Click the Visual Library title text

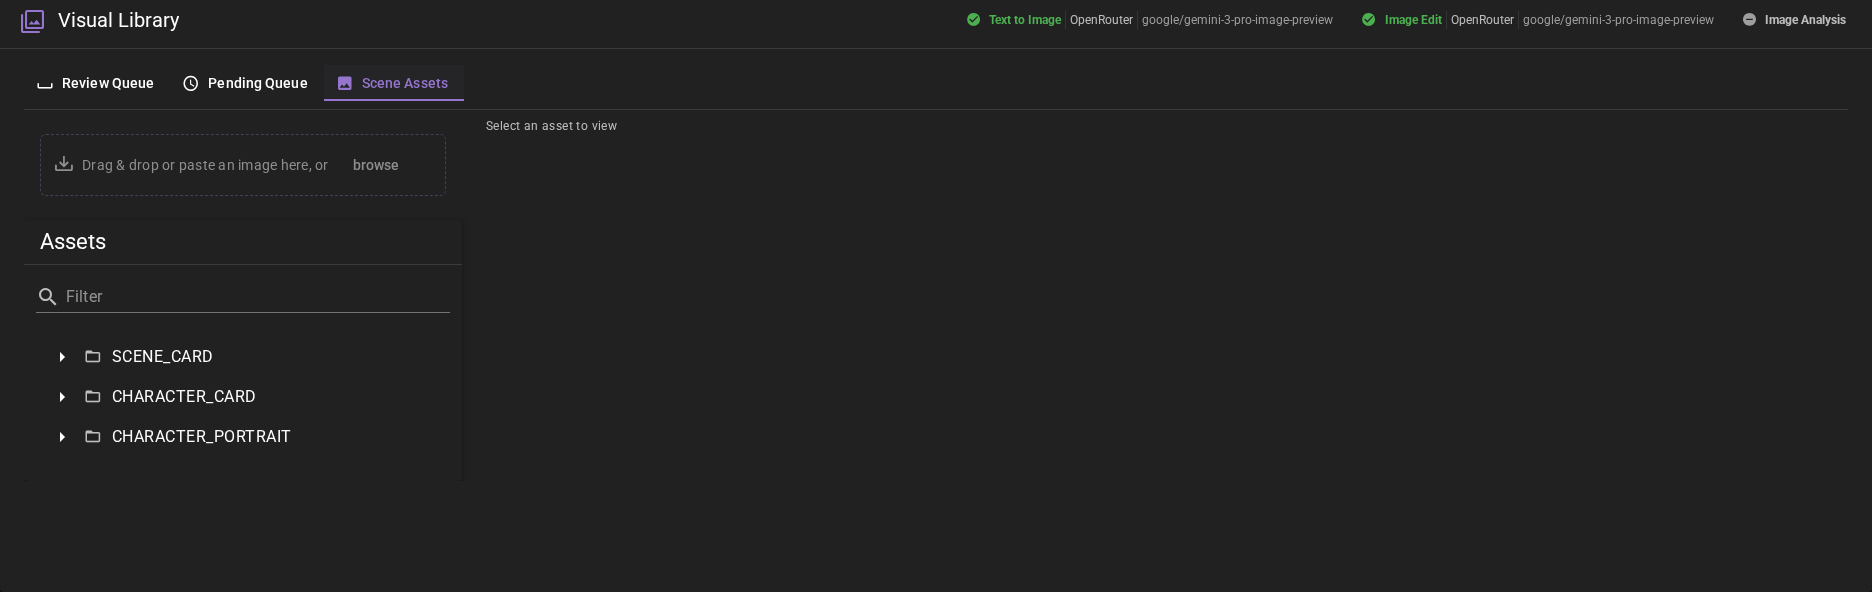(x=119, y=20)
